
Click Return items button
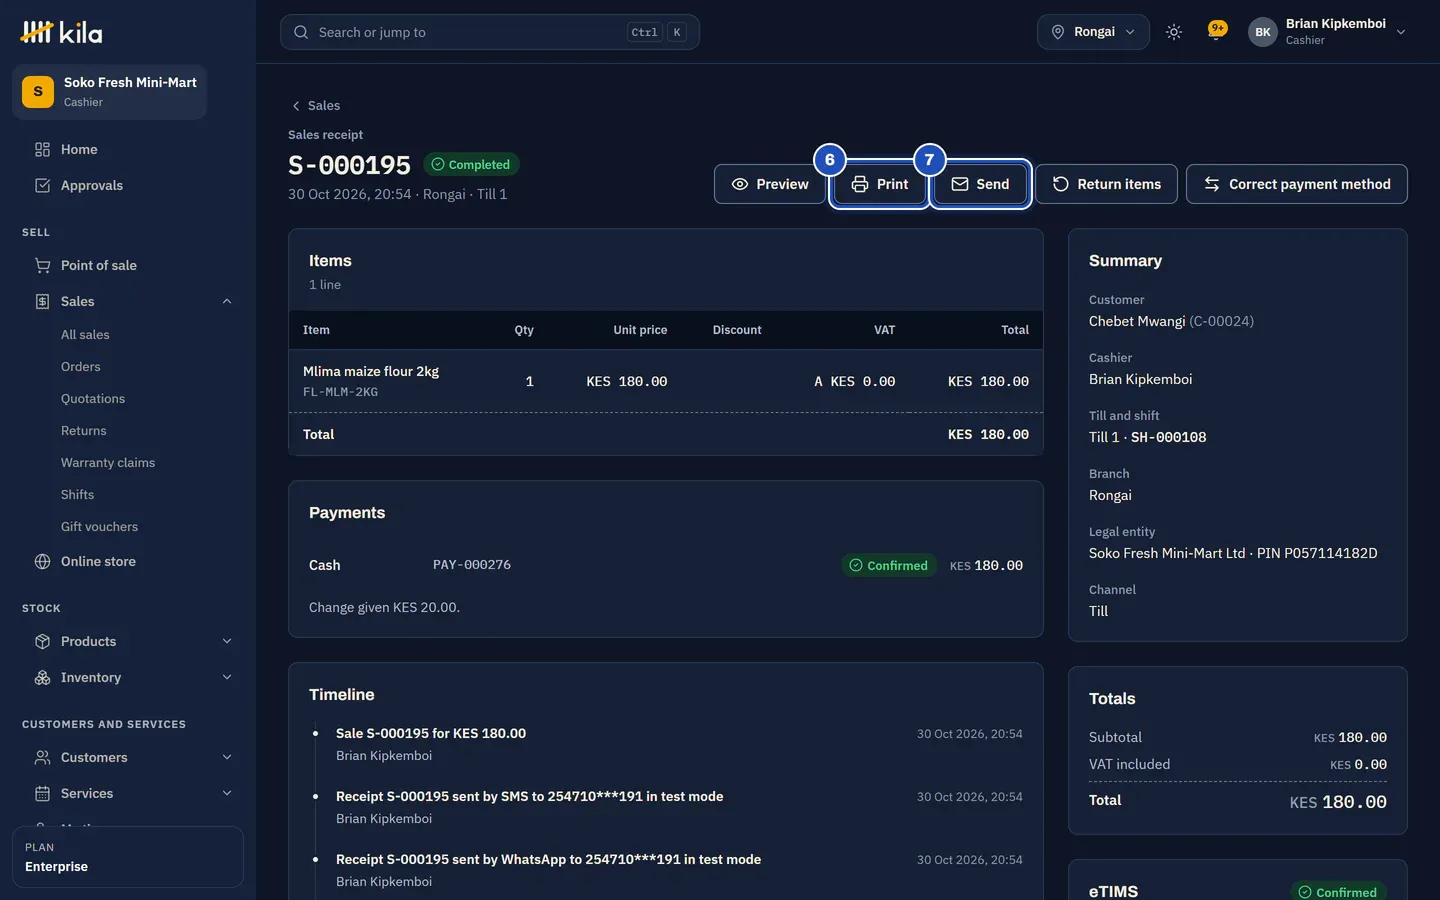coord(1106,184)
